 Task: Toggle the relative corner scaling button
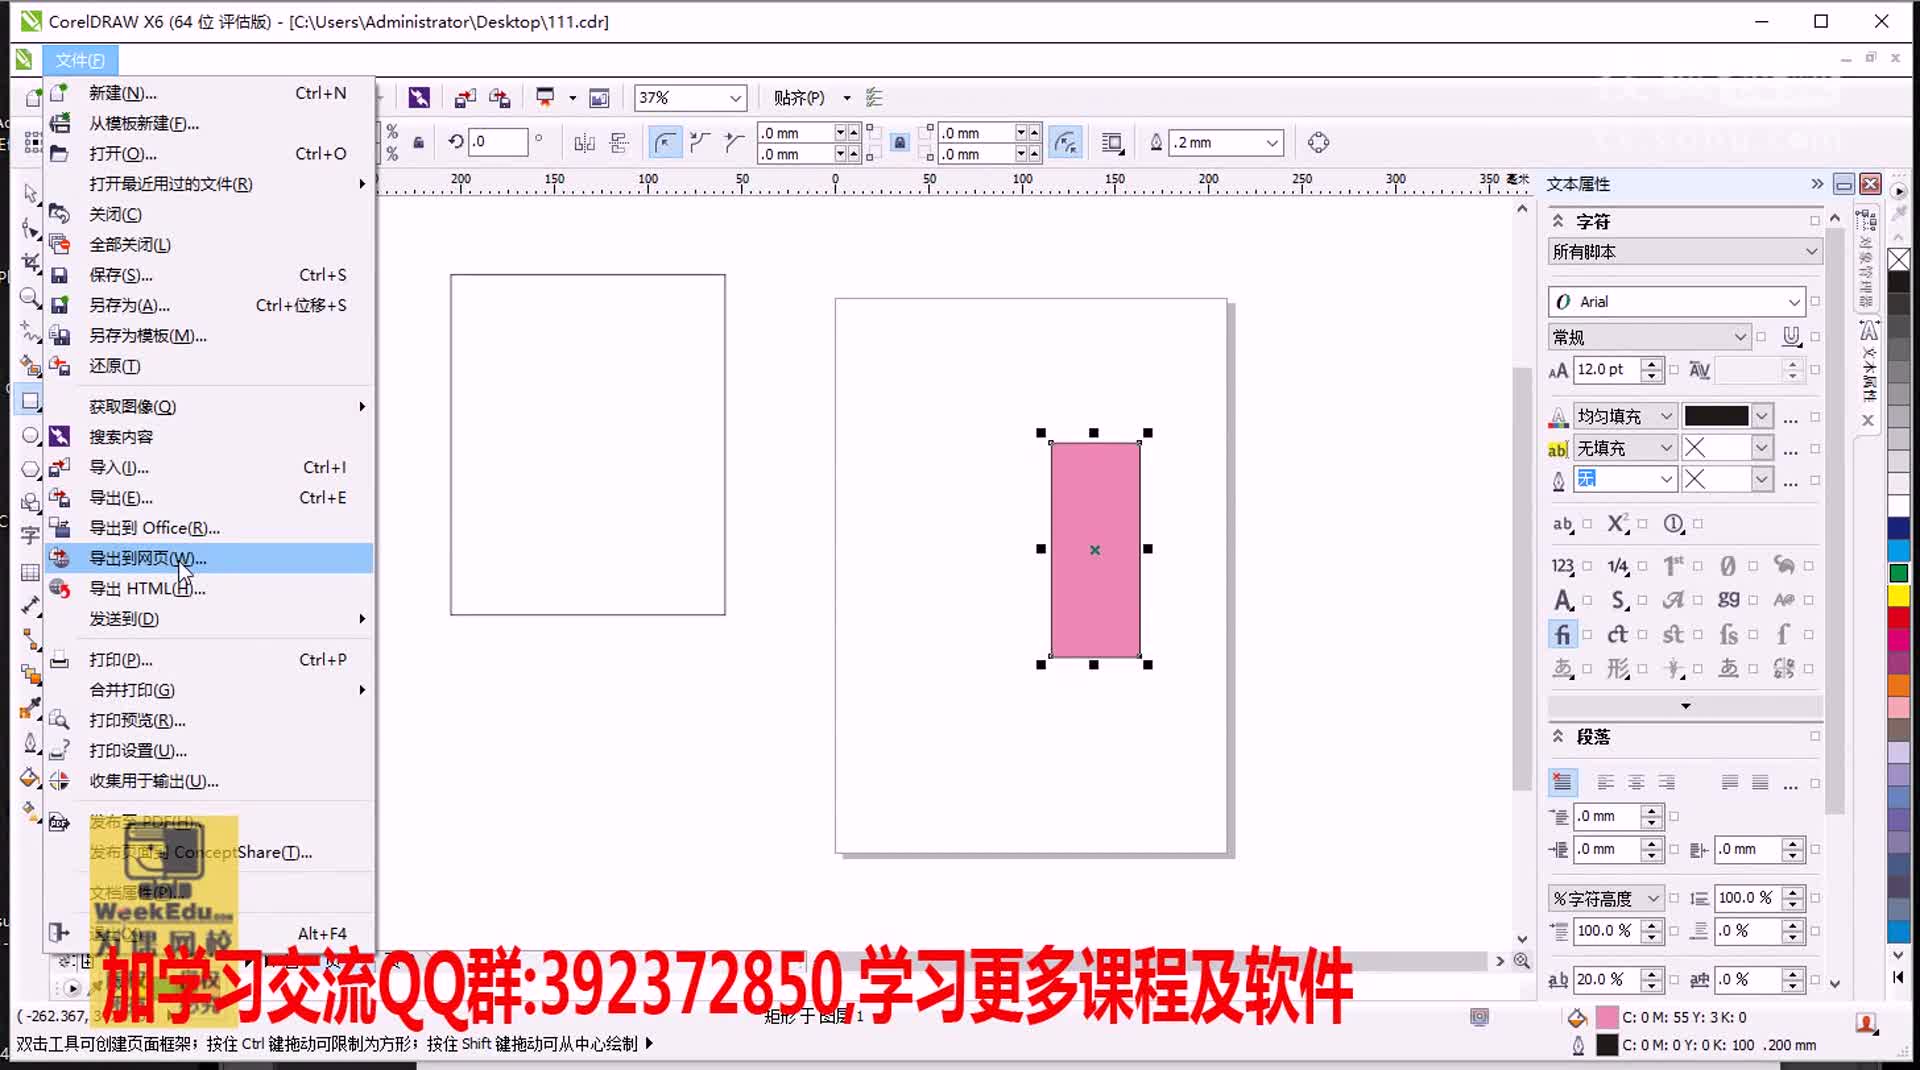click(1067, 142)
